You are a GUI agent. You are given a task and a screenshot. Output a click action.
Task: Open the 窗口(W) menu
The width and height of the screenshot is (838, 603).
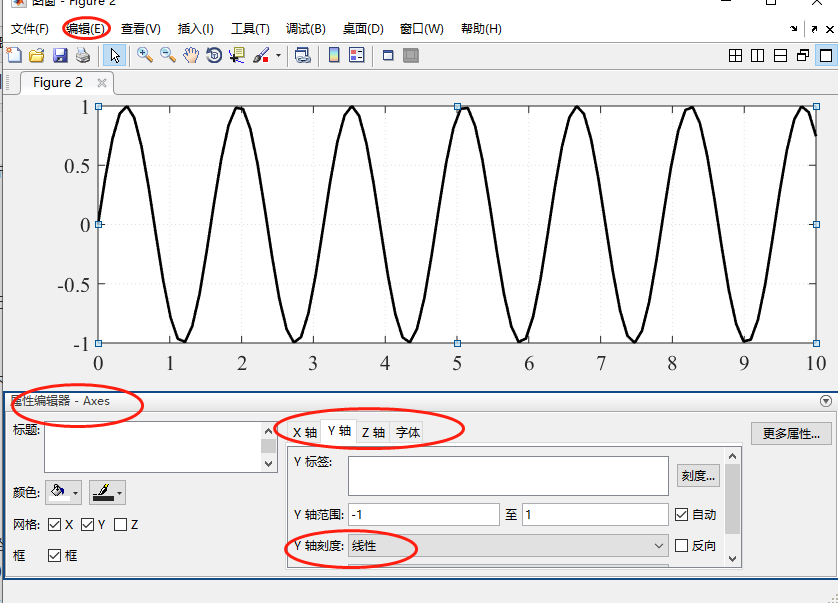point(422,28)
